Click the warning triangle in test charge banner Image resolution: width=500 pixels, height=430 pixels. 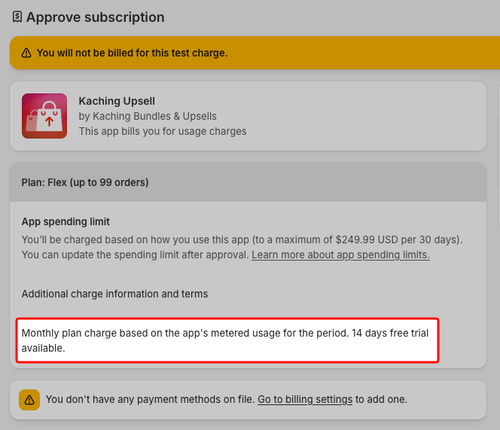point(26,53)
